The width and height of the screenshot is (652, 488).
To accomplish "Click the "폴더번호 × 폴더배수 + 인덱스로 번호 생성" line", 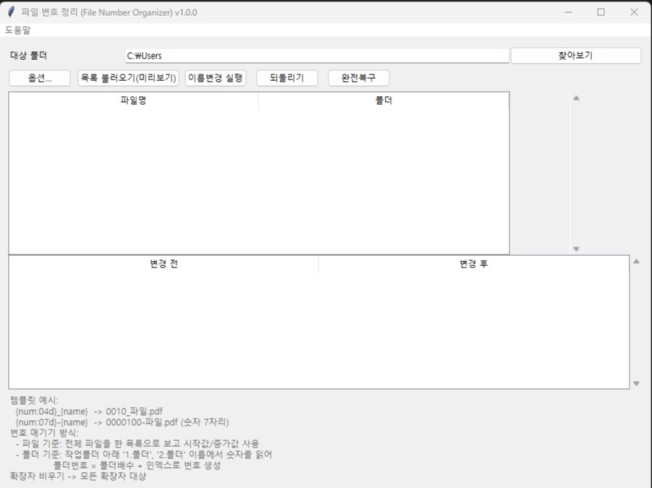I will [137, 466].
